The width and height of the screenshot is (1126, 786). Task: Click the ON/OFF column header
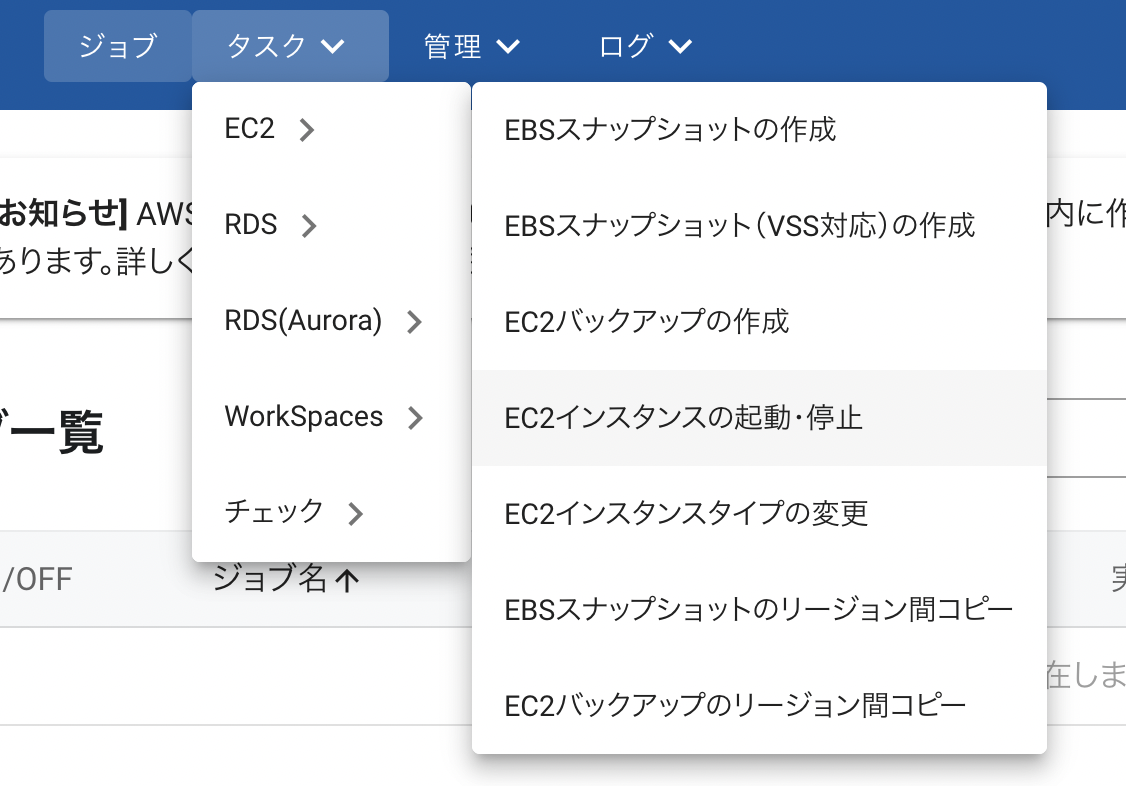tap(40, 577)
